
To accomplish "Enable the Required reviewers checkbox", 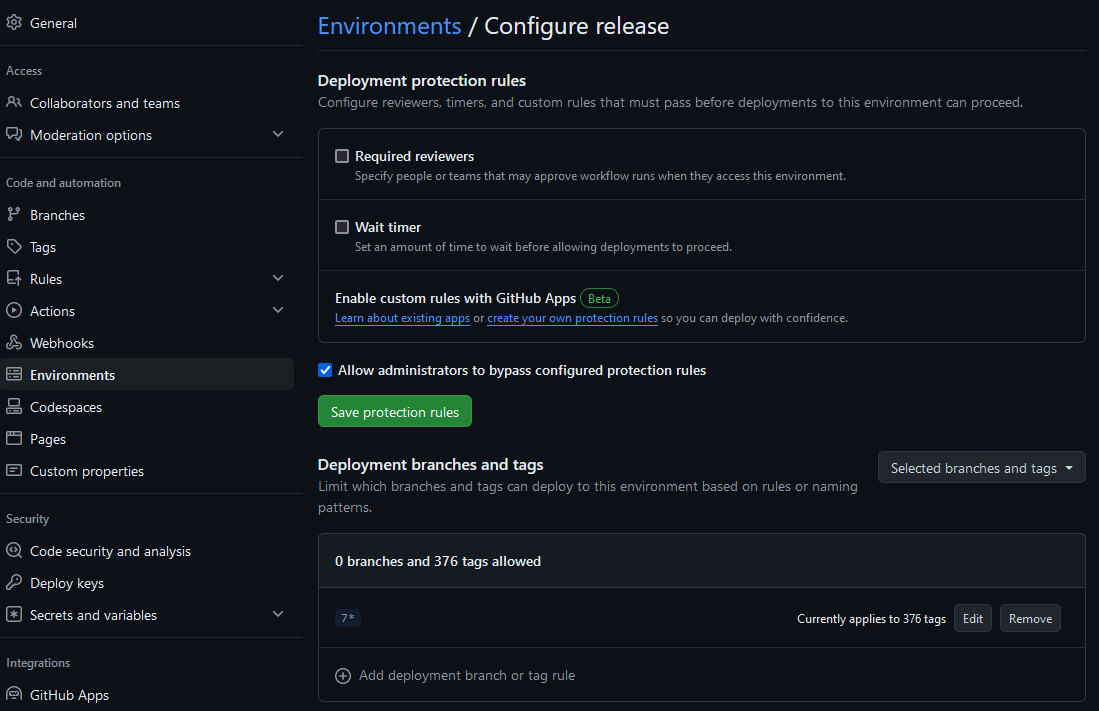I will 342,156.
